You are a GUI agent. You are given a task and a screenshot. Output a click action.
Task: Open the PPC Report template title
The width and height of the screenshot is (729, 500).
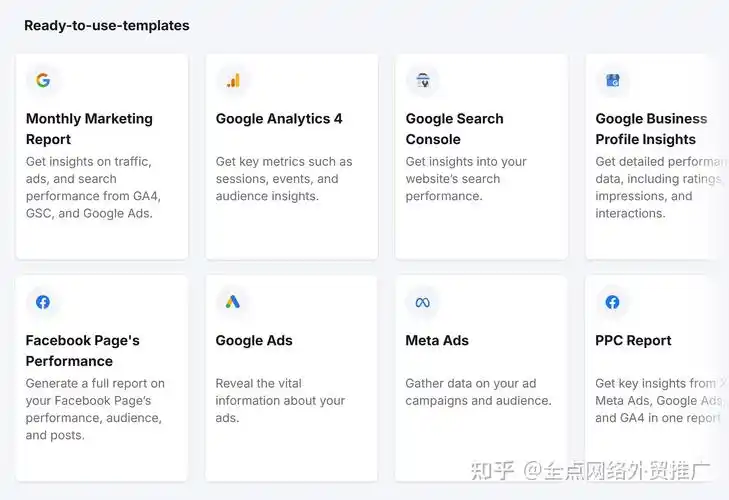[633, 341]
